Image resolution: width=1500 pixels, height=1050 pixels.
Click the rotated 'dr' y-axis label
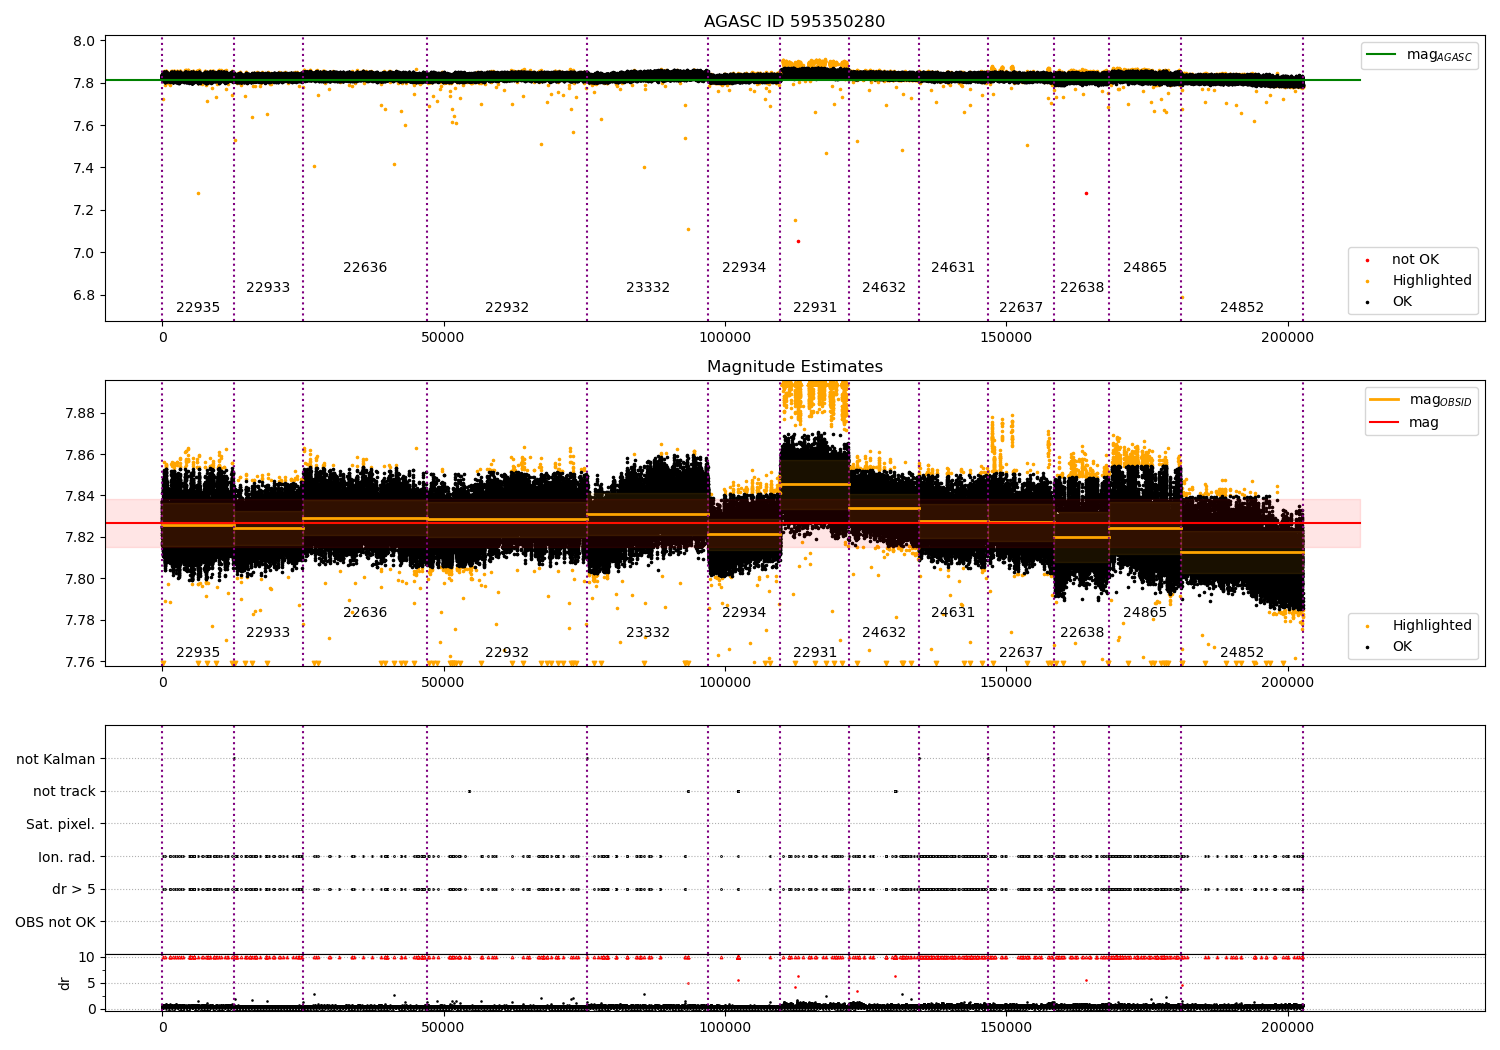[65, 983]
